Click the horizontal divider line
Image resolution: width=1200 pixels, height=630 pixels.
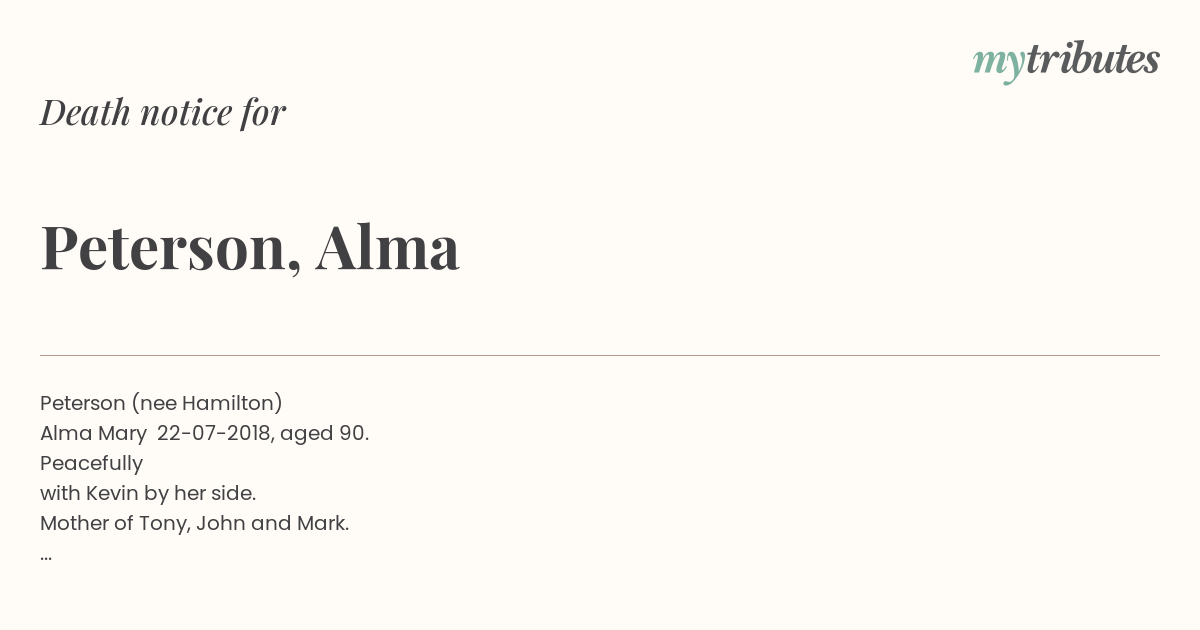point(600,355)
